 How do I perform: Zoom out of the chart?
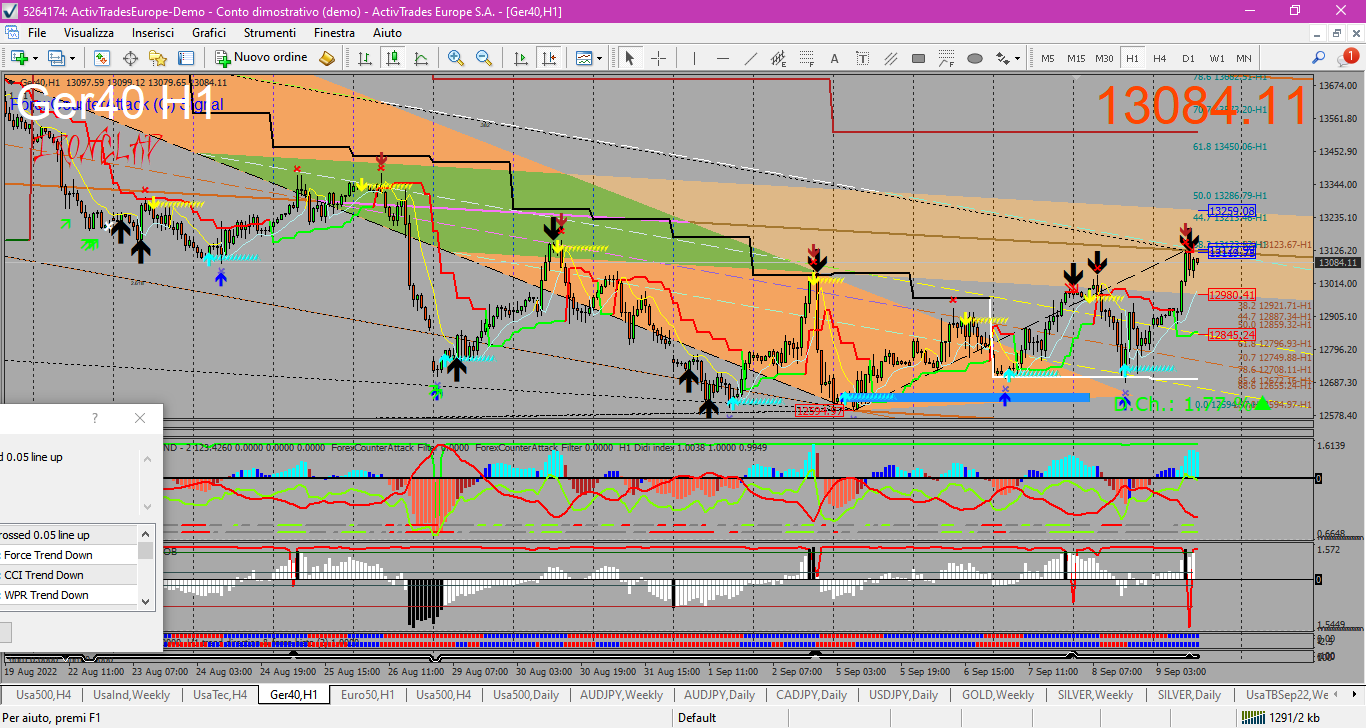pyautogui.click(x=484, y=58)
